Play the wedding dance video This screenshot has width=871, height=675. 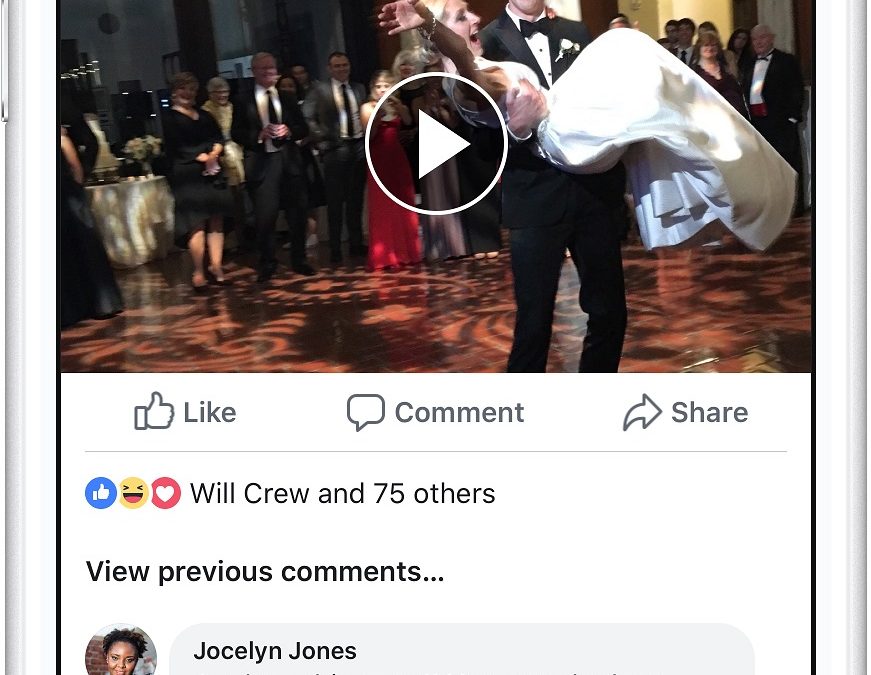pyautogui.click(x=436, y=143)
